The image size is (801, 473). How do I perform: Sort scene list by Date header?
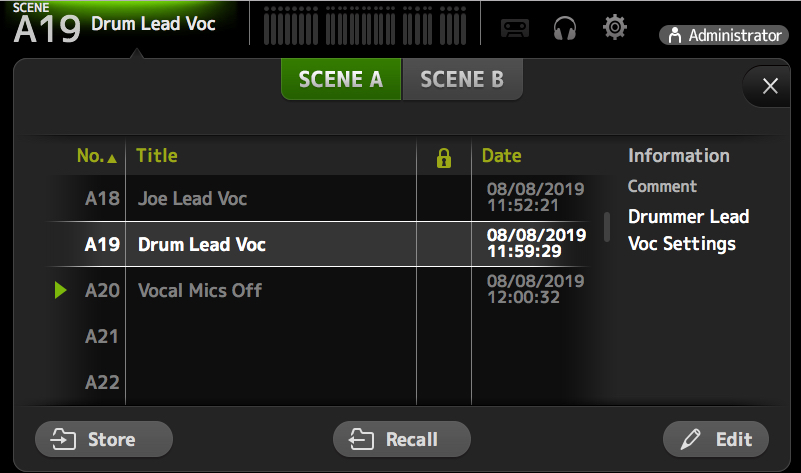(501, 156)
